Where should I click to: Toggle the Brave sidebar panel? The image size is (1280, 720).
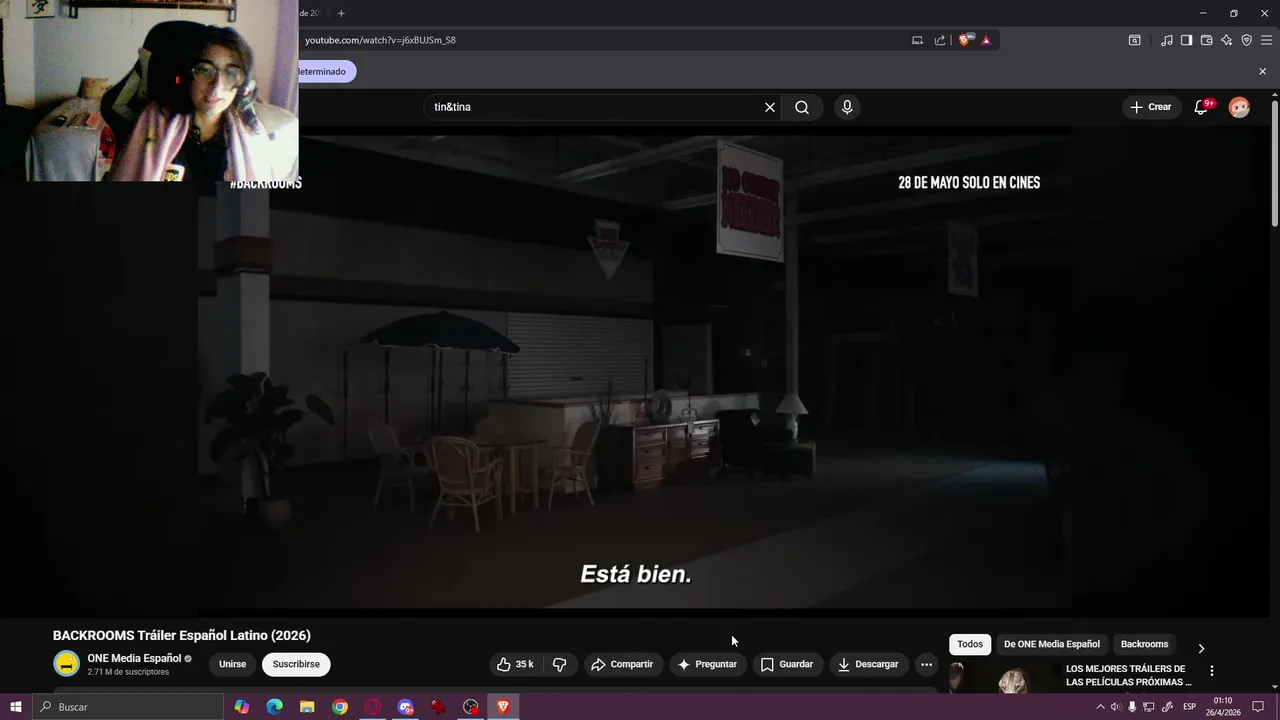(1186, 40)
